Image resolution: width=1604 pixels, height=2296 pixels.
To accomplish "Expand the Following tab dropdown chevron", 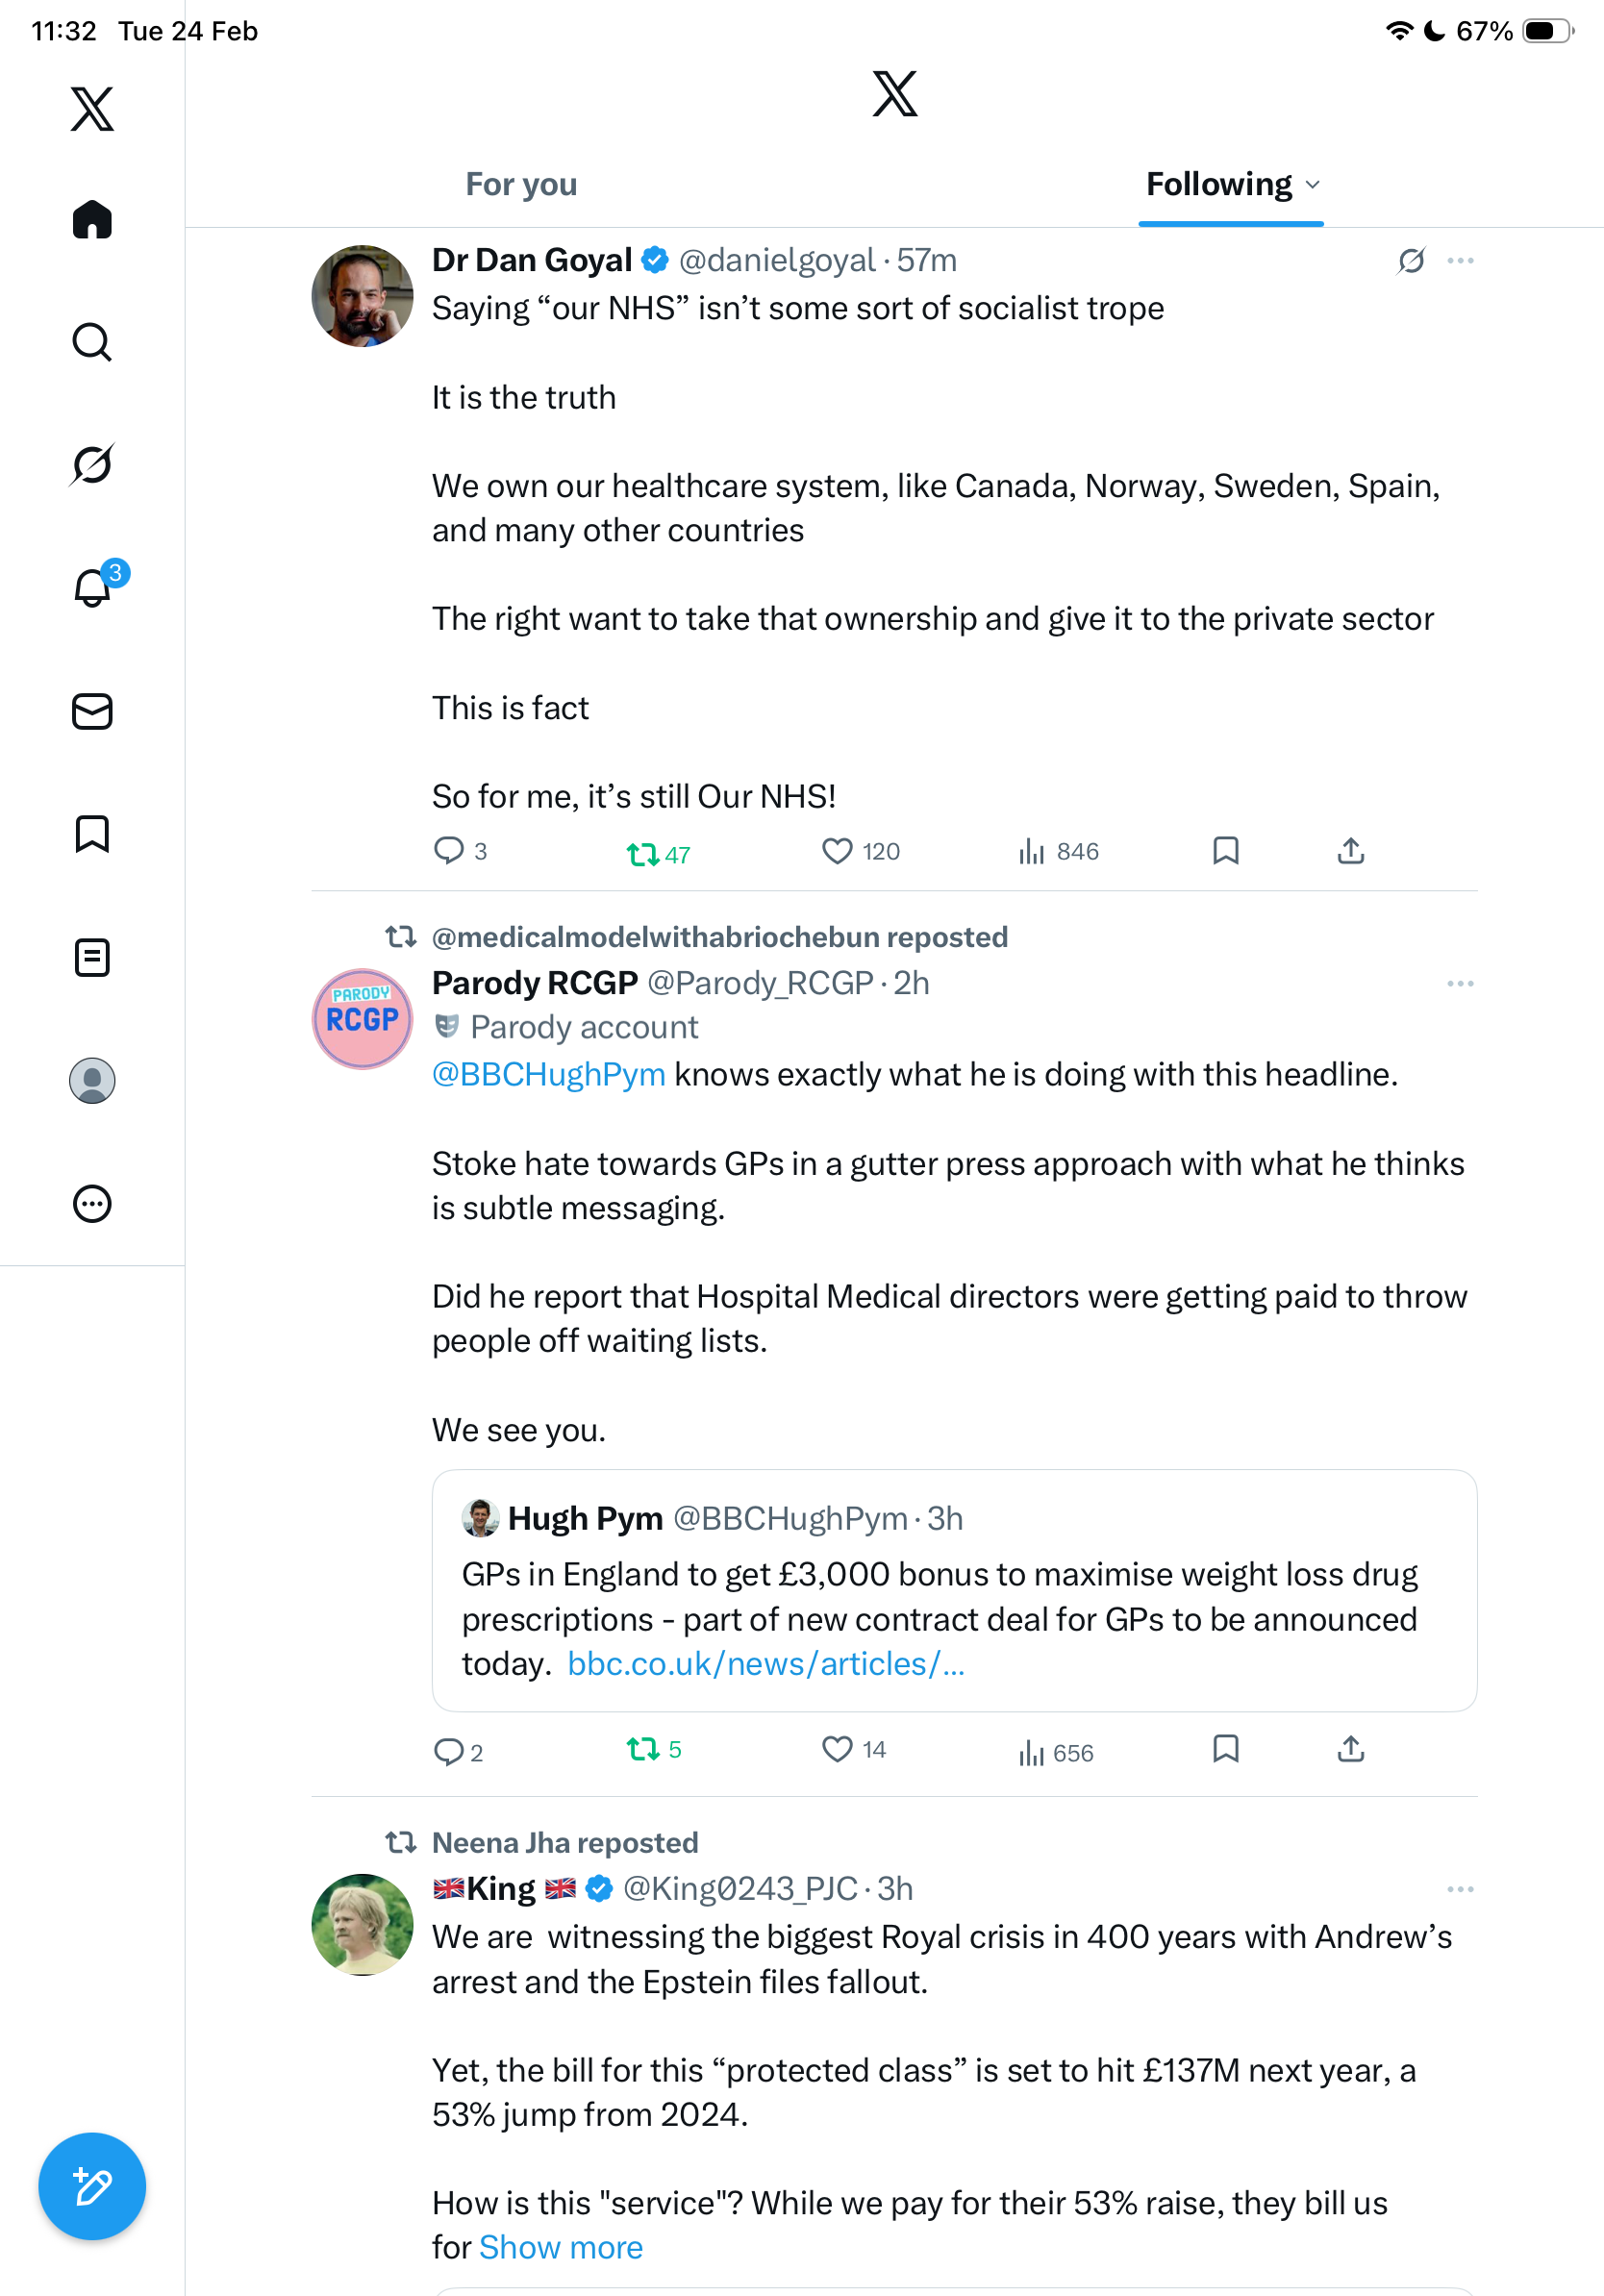I will [1313, 185].
